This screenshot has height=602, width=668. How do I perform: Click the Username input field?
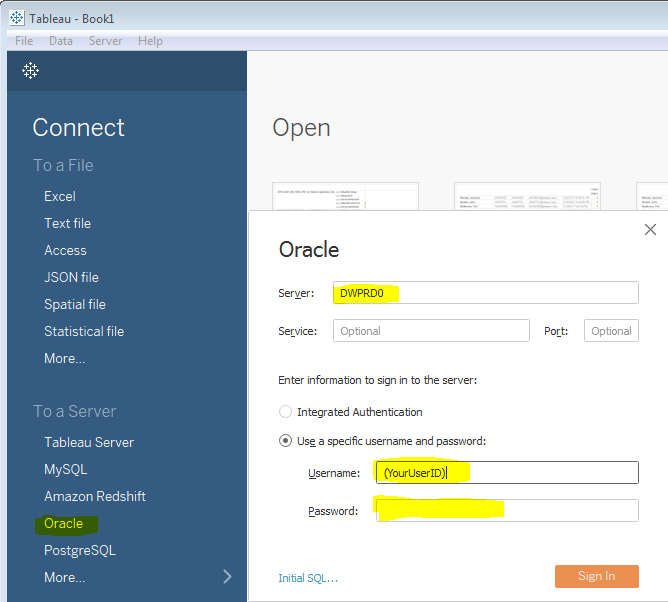point(507,472)
